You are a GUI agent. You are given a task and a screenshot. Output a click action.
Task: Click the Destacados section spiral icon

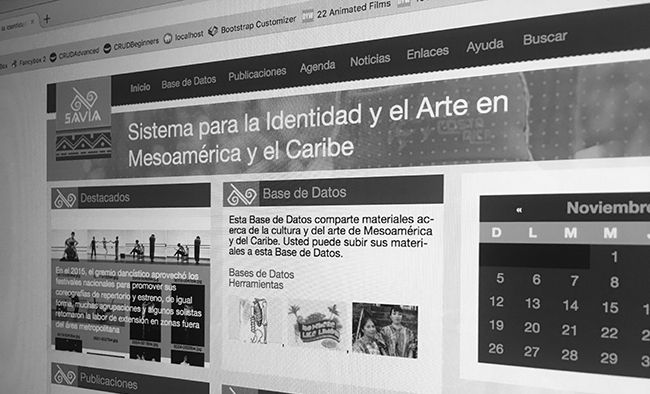(65, 199)
